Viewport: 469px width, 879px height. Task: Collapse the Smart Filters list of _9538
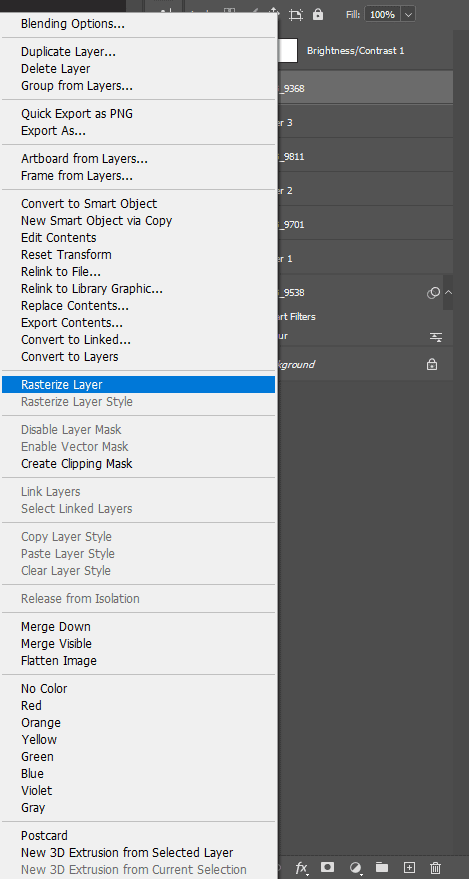point(448,293)
